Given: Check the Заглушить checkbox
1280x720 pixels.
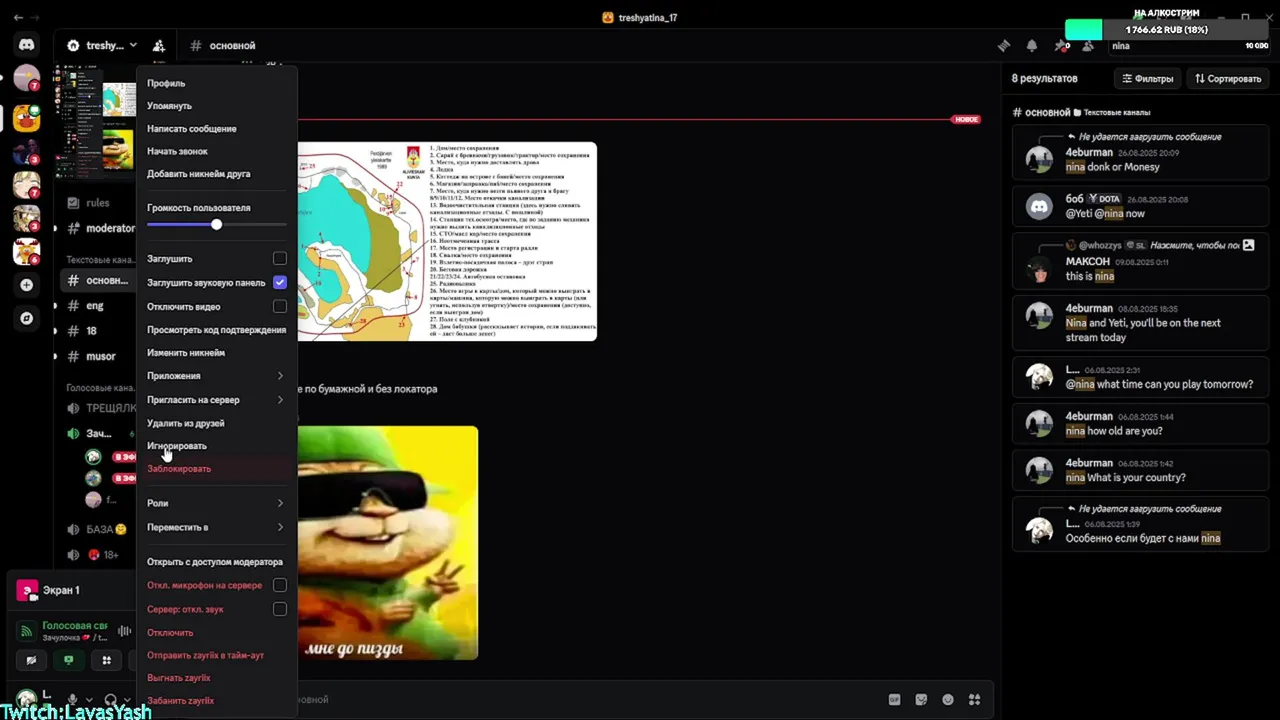Looking at the screenshot, I should point(280,259).
